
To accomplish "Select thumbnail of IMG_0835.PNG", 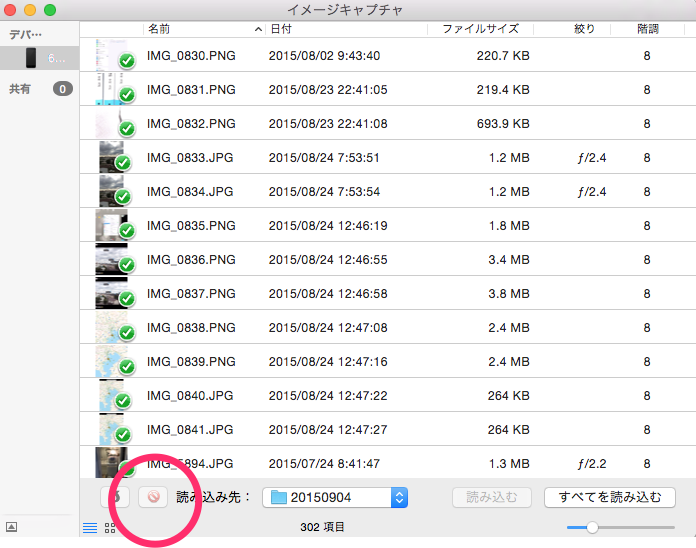I will coord(112,225).
